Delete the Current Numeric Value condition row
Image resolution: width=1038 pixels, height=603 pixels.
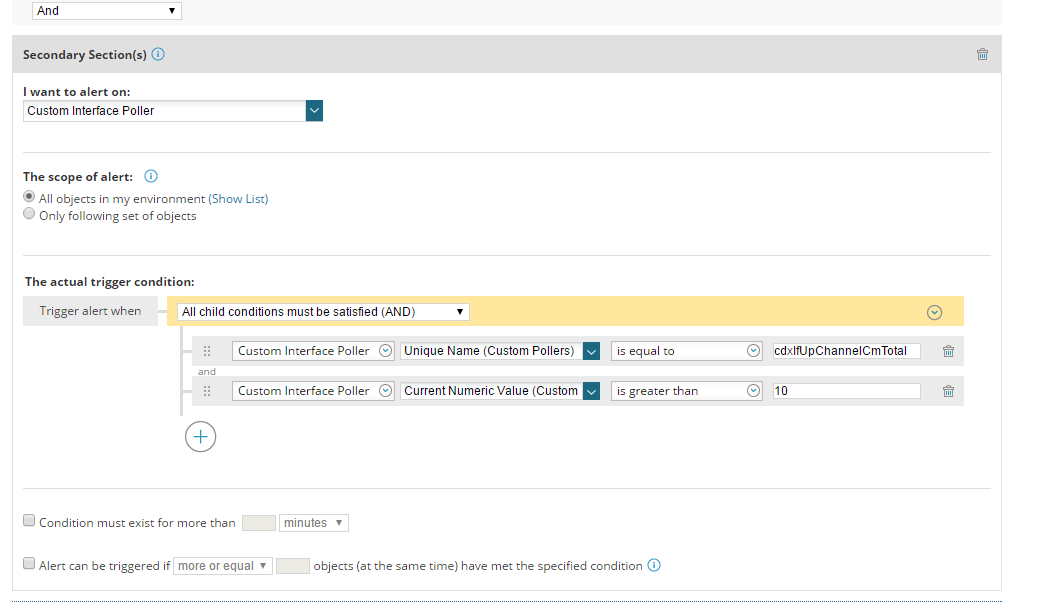pos(948,391)
